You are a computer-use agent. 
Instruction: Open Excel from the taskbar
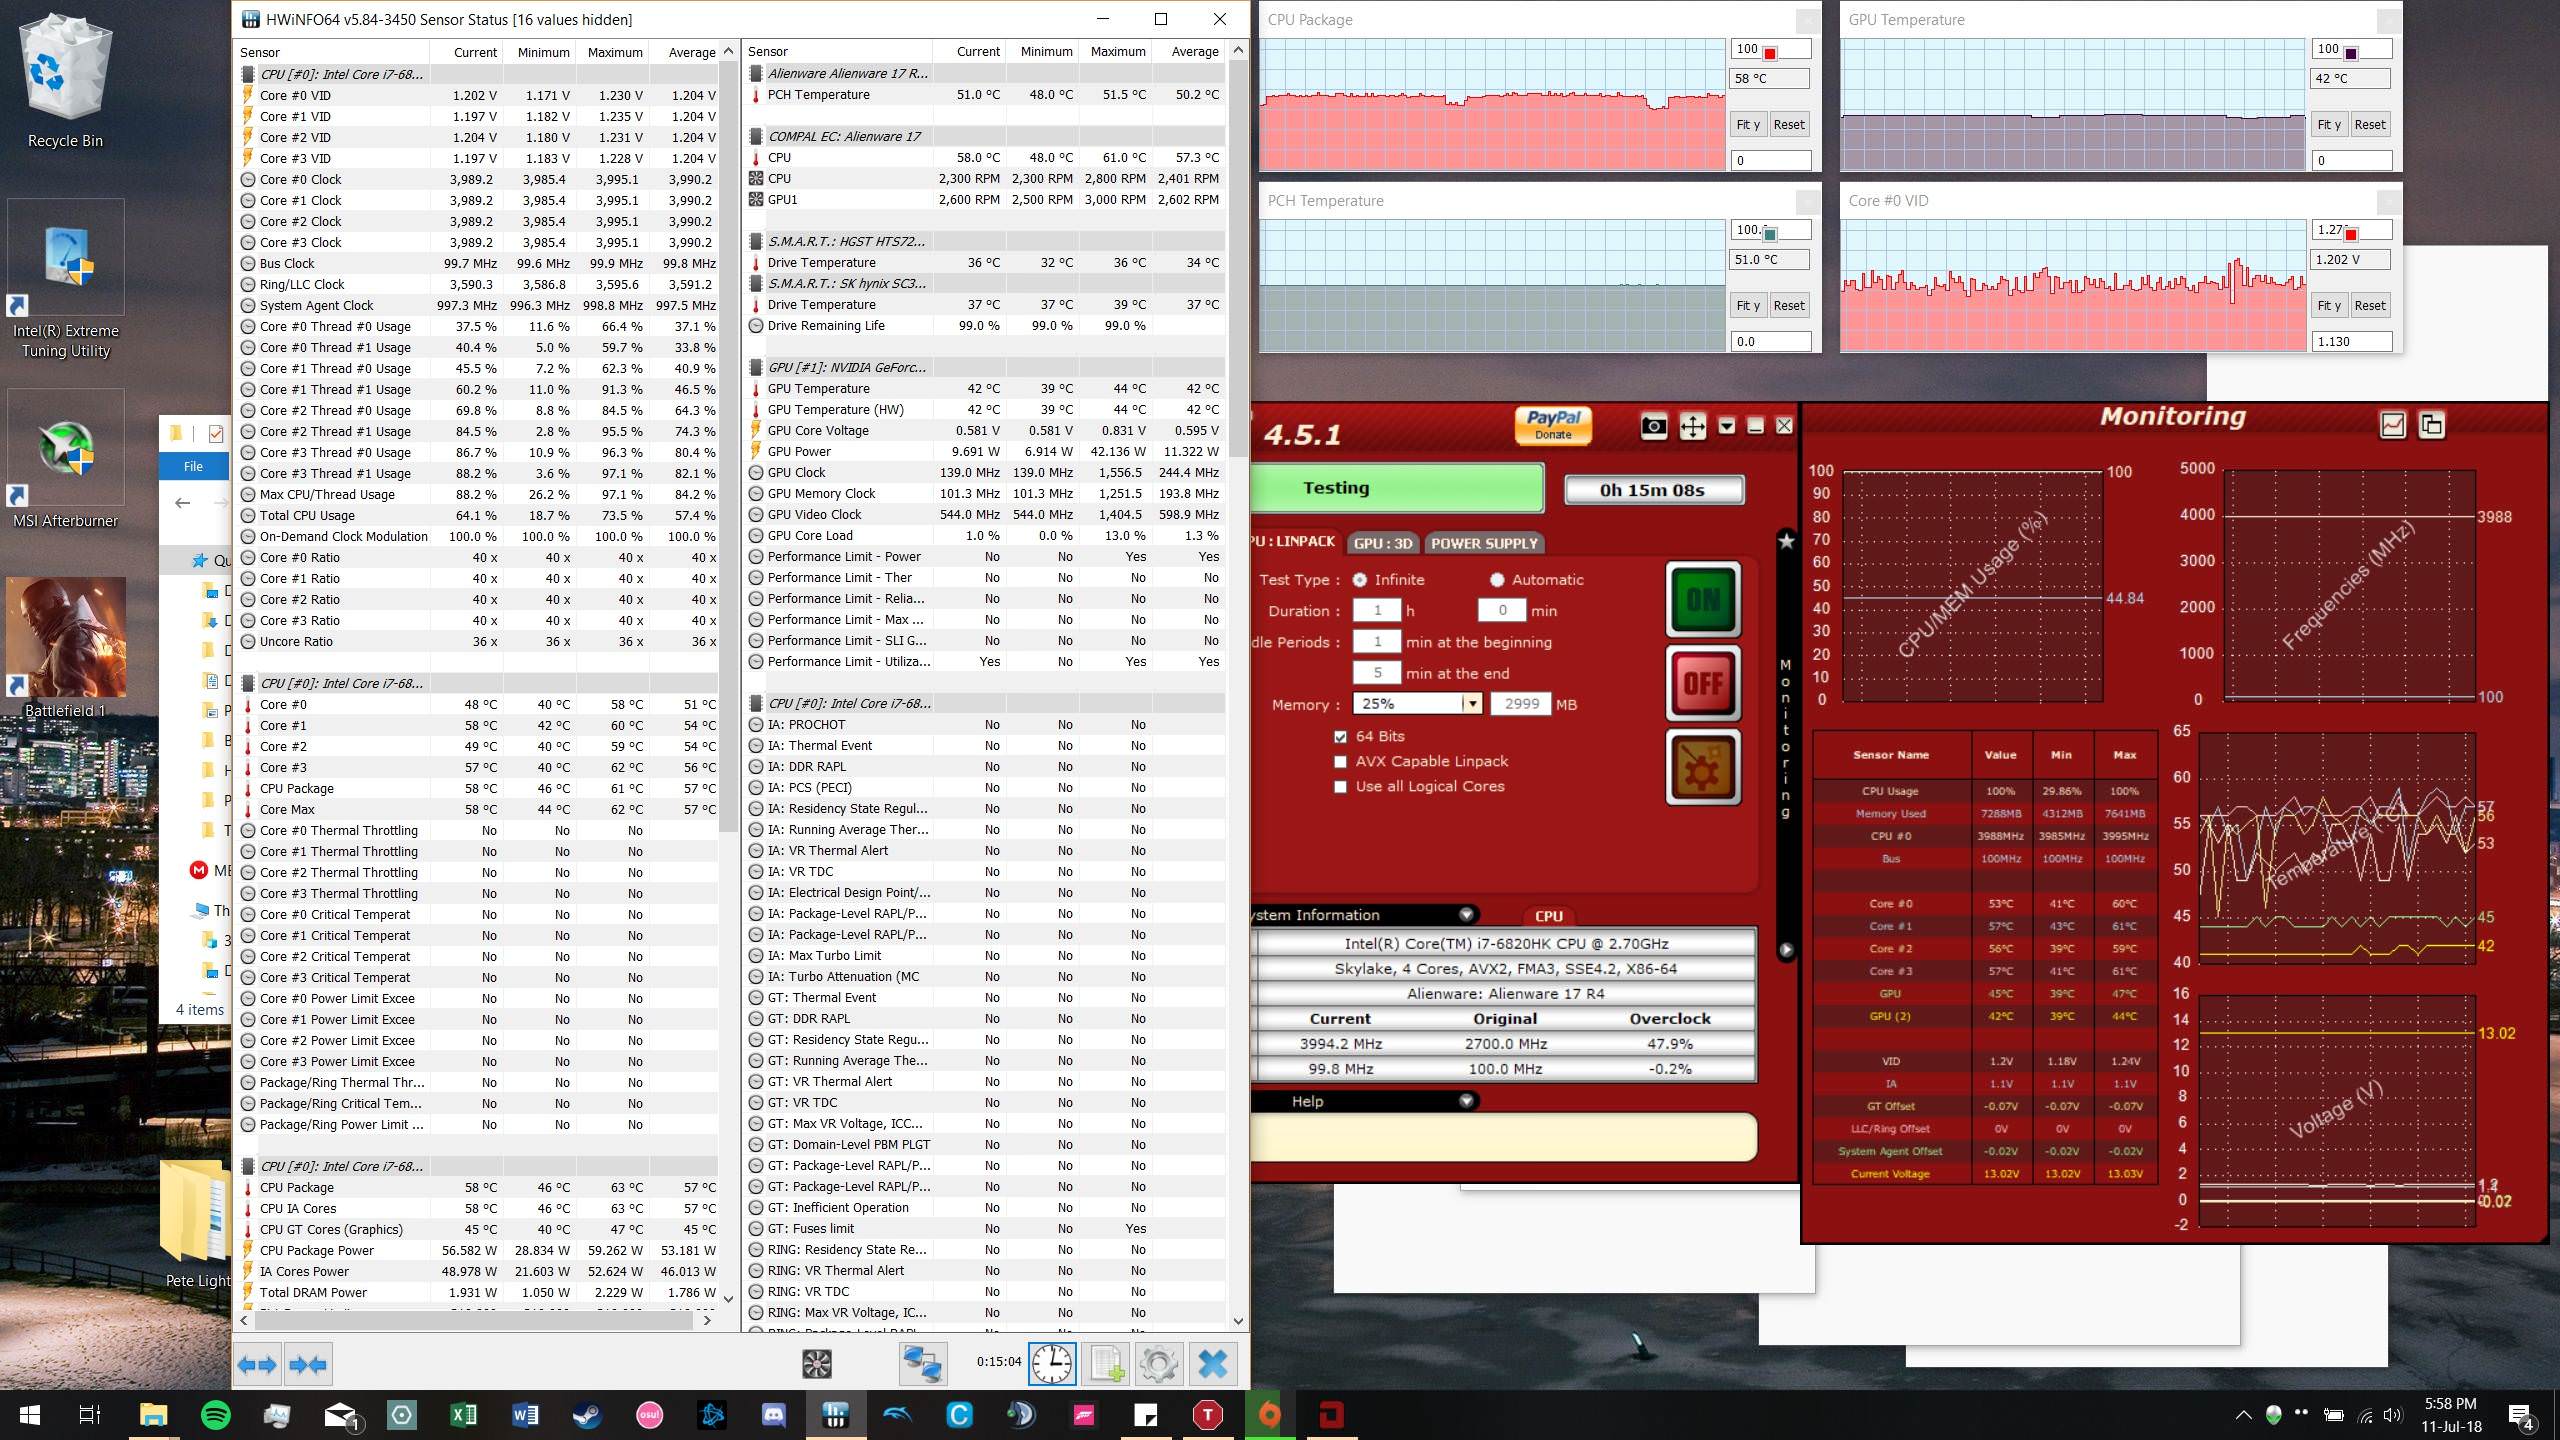(463, 1415)
